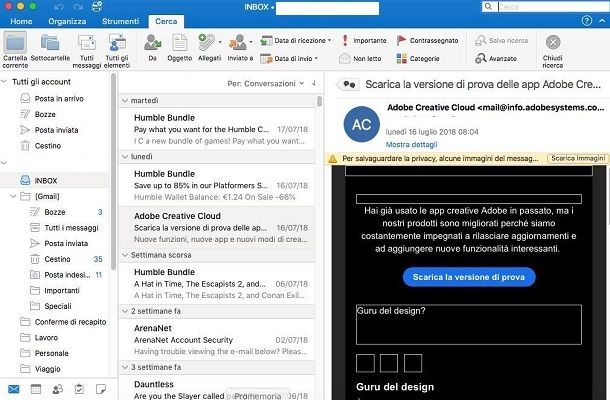This screenshot has height=400, width=610.
Task: Open the Categorie filter
Action: (418, 59)
